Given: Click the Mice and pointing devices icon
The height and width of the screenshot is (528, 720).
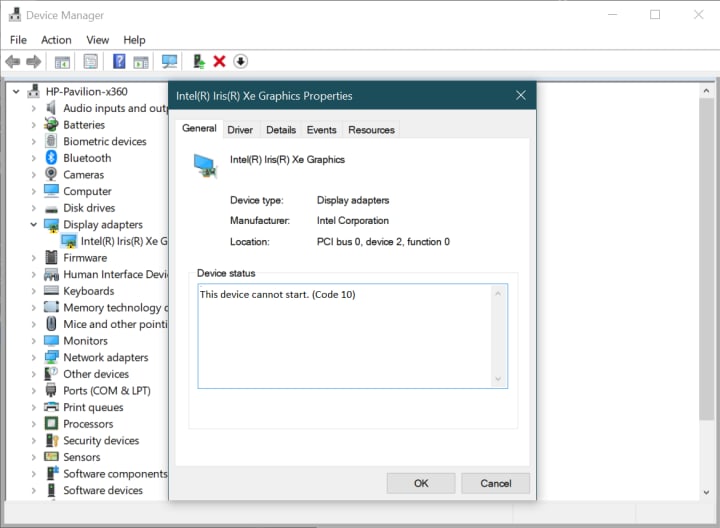Looking at the screenshot, I should point(51,324).
